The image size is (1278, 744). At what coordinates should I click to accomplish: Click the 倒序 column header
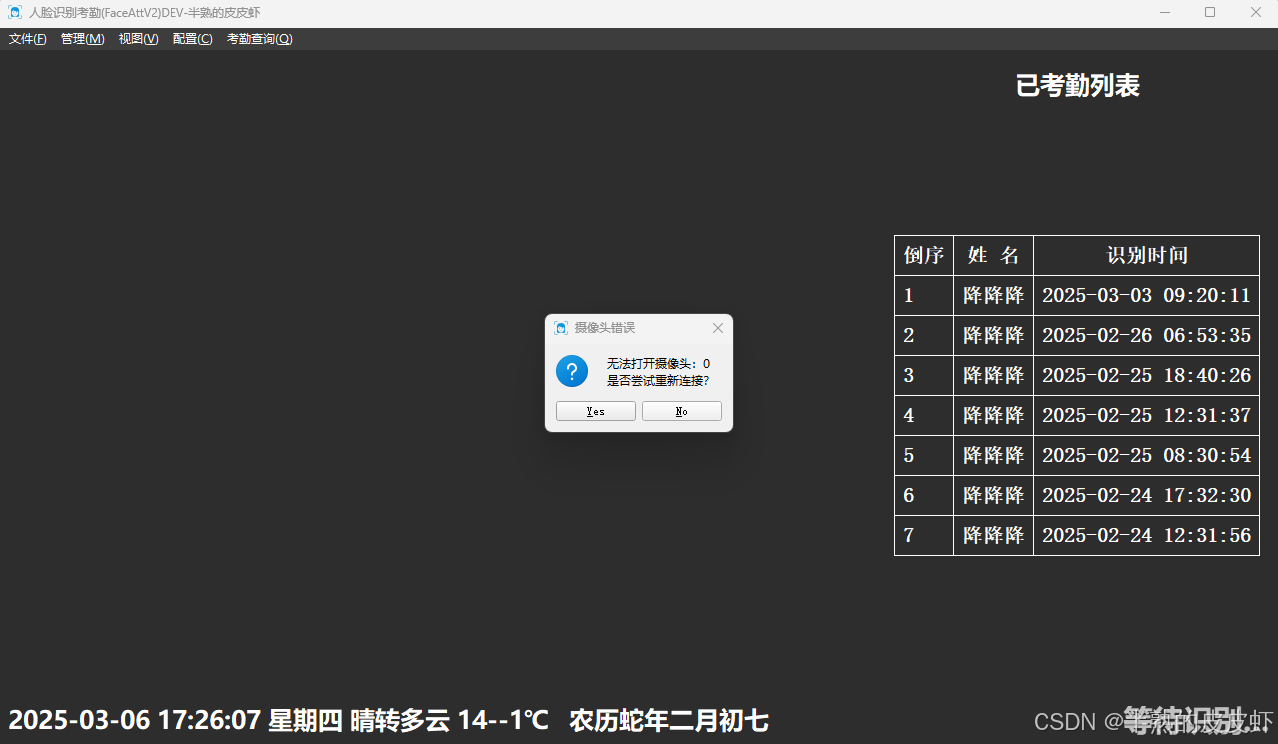924,255
